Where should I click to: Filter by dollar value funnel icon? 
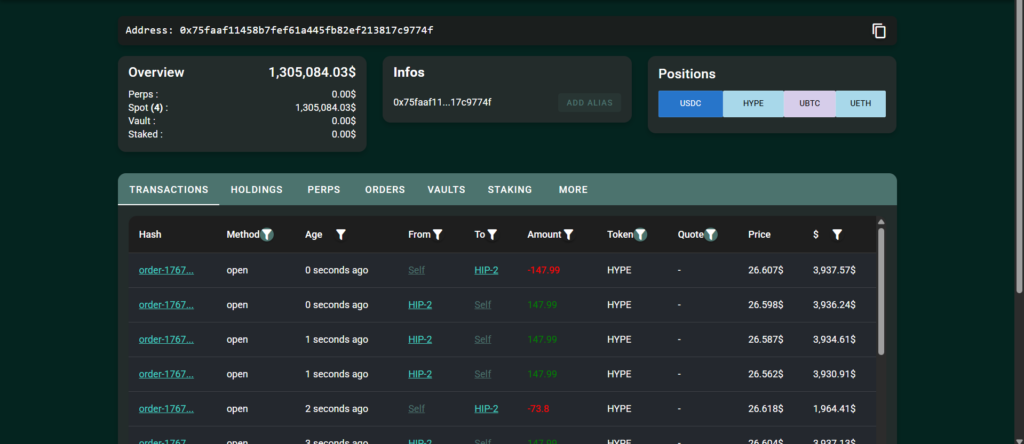[837, 235]
